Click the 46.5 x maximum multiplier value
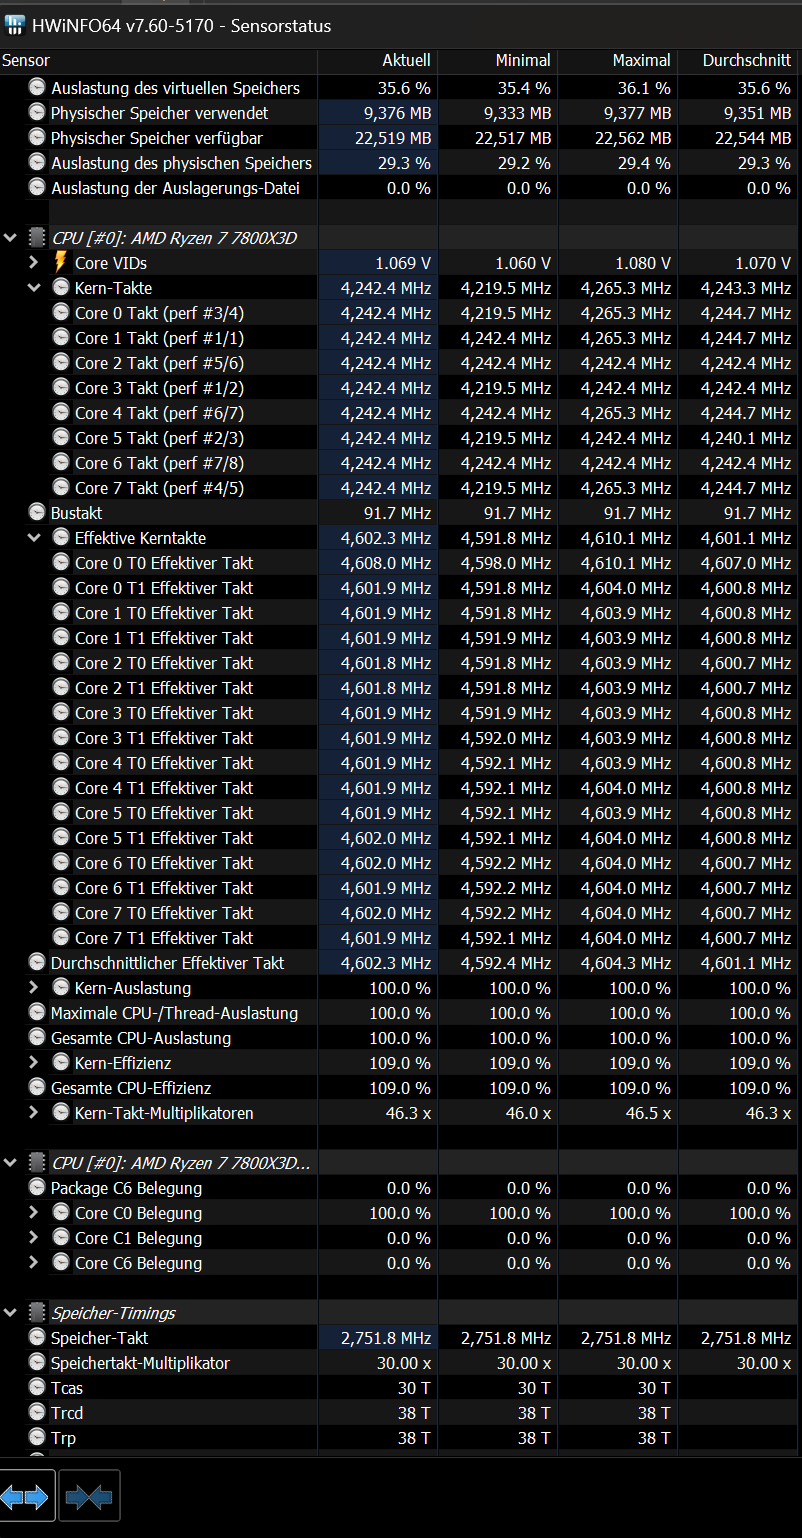 coord(648,1113)
